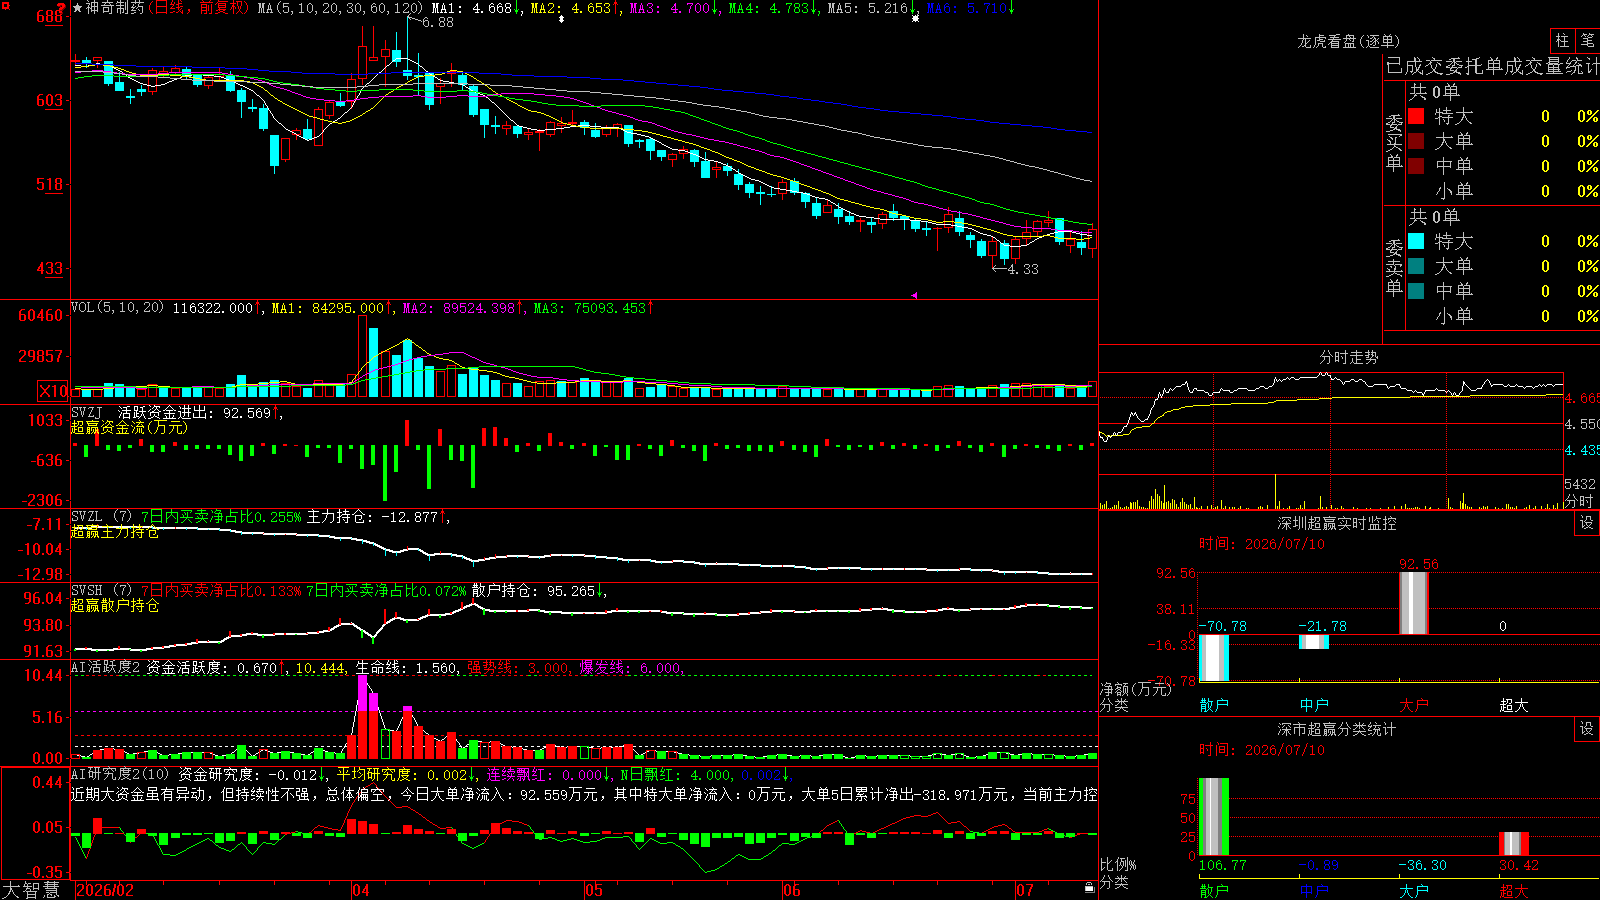
Task: Jump to month 04 on the date axis
Action: pos(361,890)
